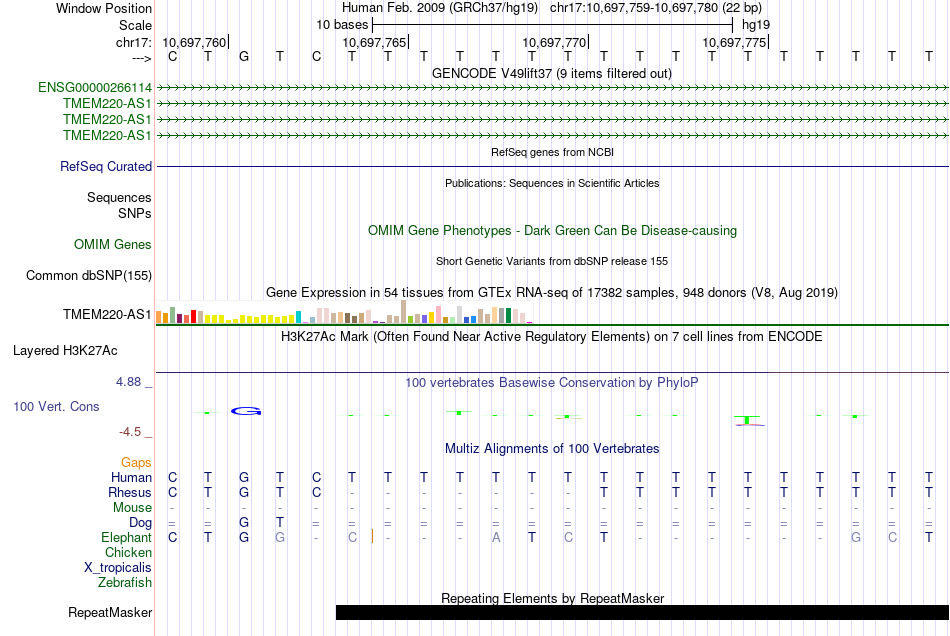
Task: Click the GENCODE V49lift37 track title
Action: click(552, 74)
